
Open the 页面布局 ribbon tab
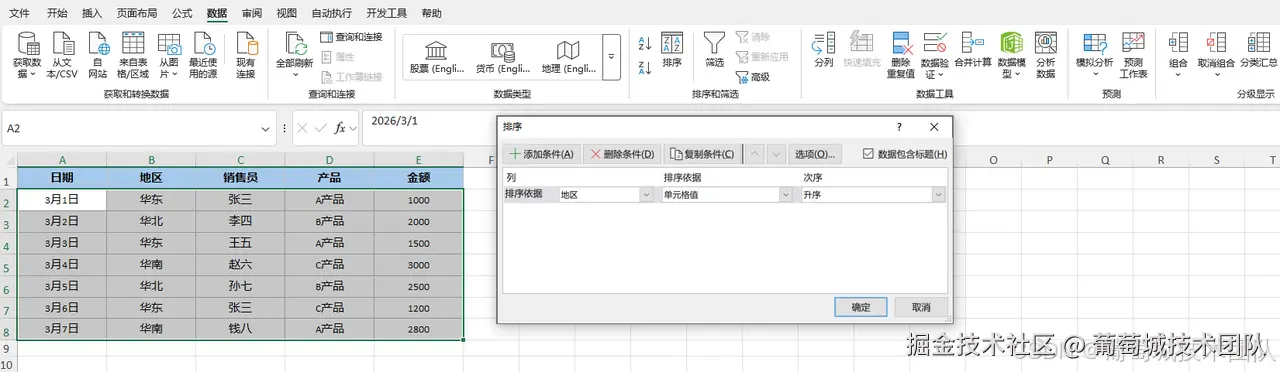(x=136, y=13)
